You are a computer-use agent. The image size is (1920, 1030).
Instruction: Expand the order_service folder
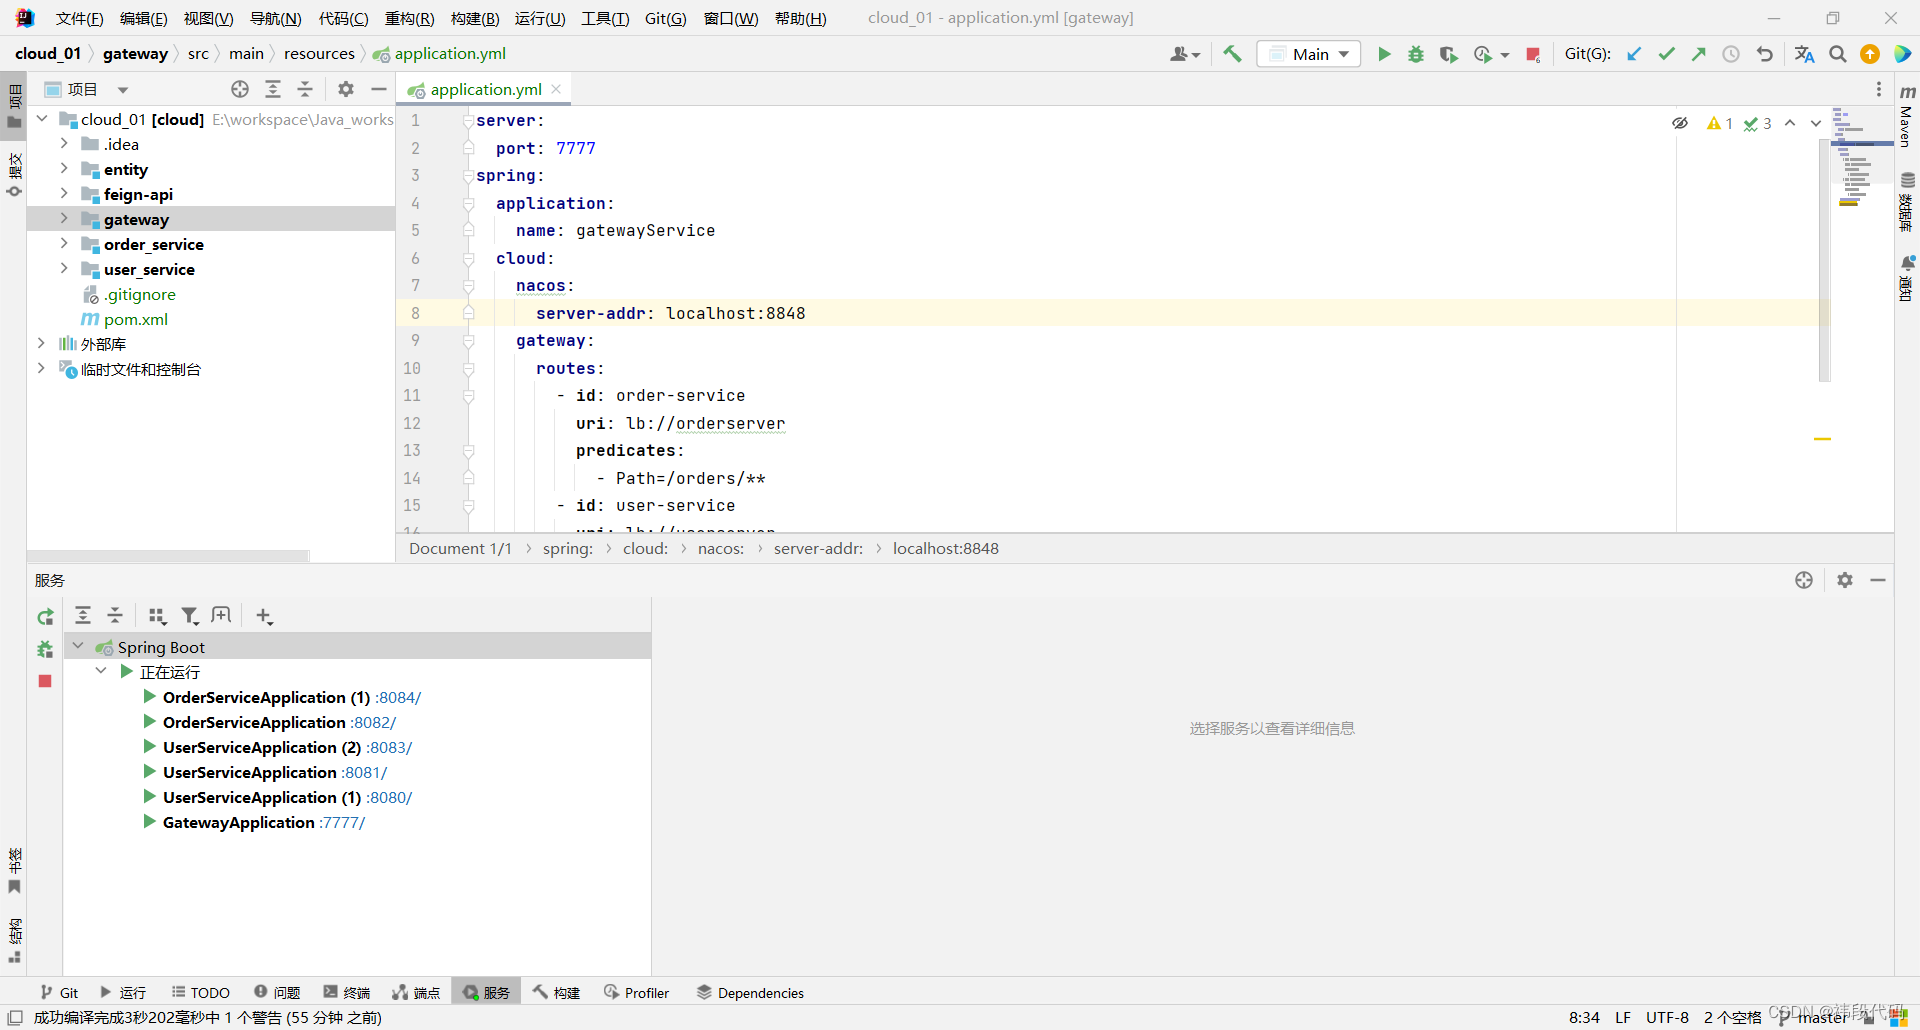[64, 244]
